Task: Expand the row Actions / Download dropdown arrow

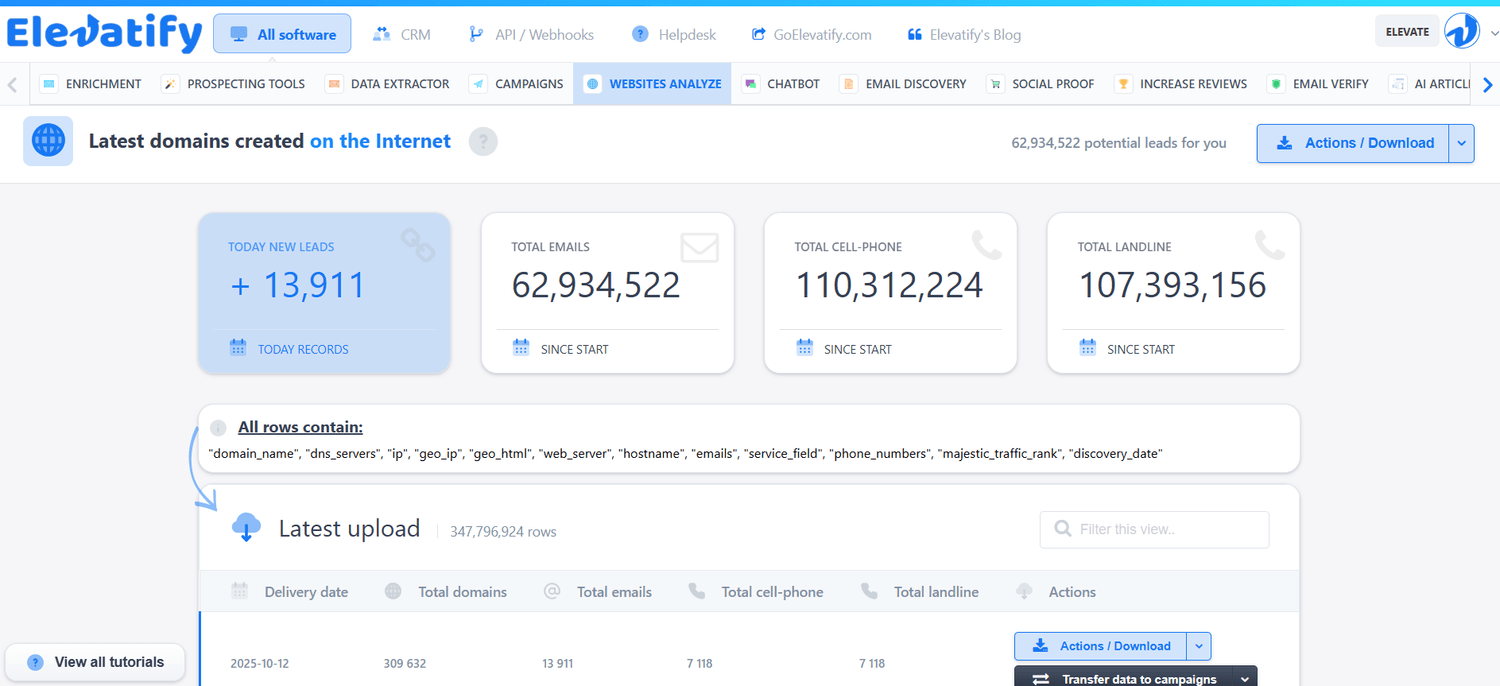Action: tap(1198, 646)
